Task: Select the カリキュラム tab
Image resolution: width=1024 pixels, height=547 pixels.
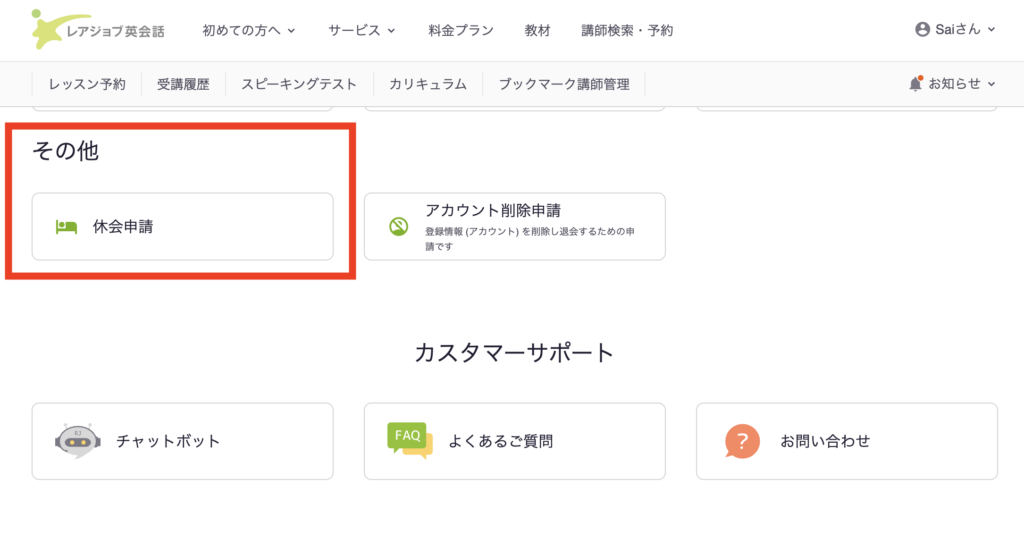Action: click(428, 84)
